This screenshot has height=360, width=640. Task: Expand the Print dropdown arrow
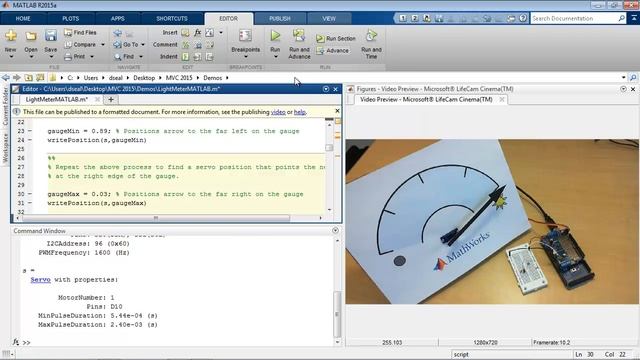92,57
